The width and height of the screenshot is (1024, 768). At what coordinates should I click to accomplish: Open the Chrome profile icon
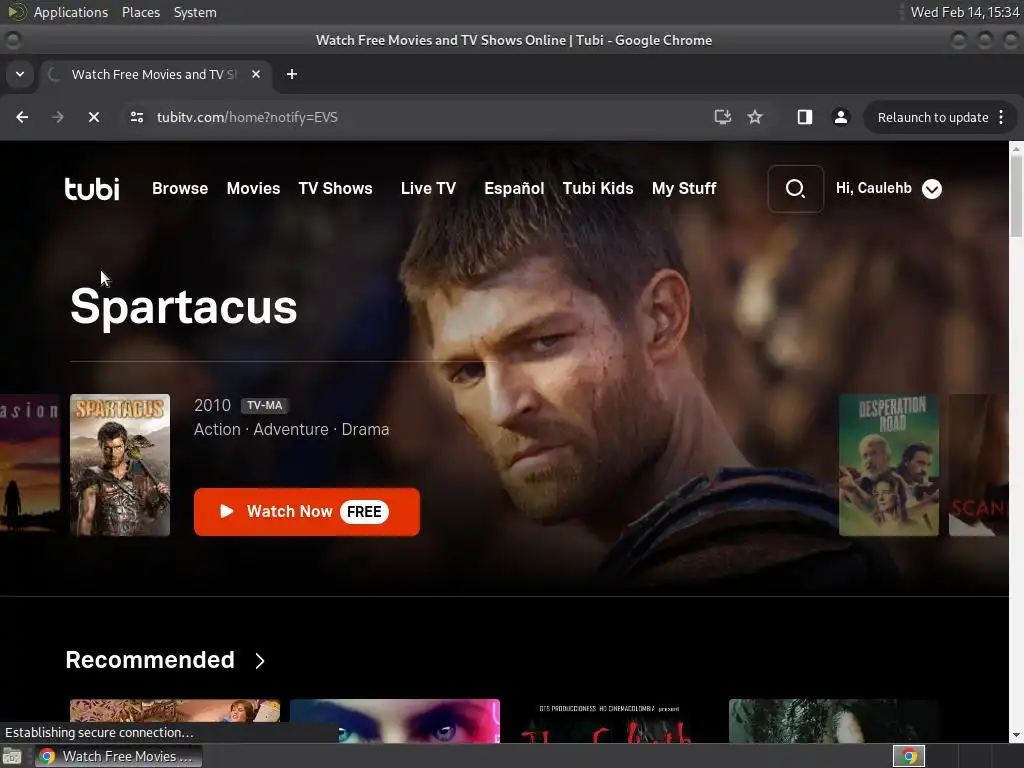[x=840, y=118]
